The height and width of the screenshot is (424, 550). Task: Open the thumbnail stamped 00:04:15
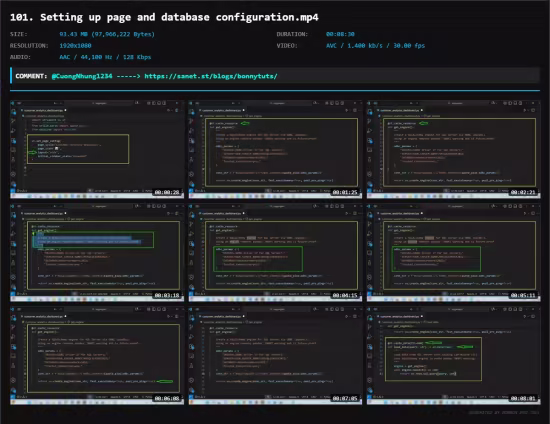(x=275, y=252)
